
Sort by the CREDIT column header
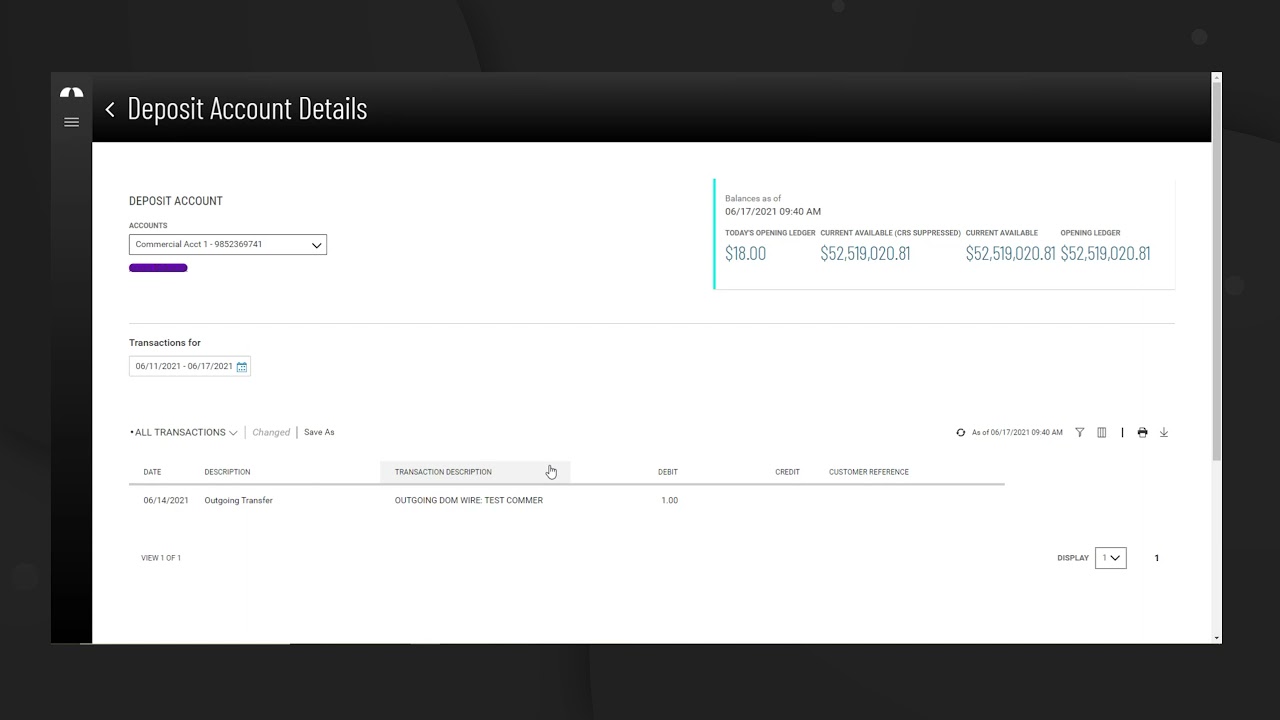click(x=787, y=472)
